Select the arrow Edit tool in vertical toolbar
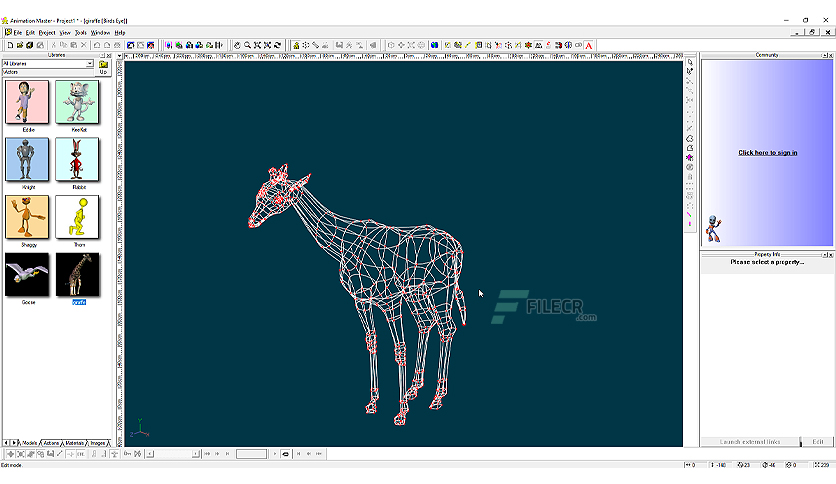 pos(690,62)
